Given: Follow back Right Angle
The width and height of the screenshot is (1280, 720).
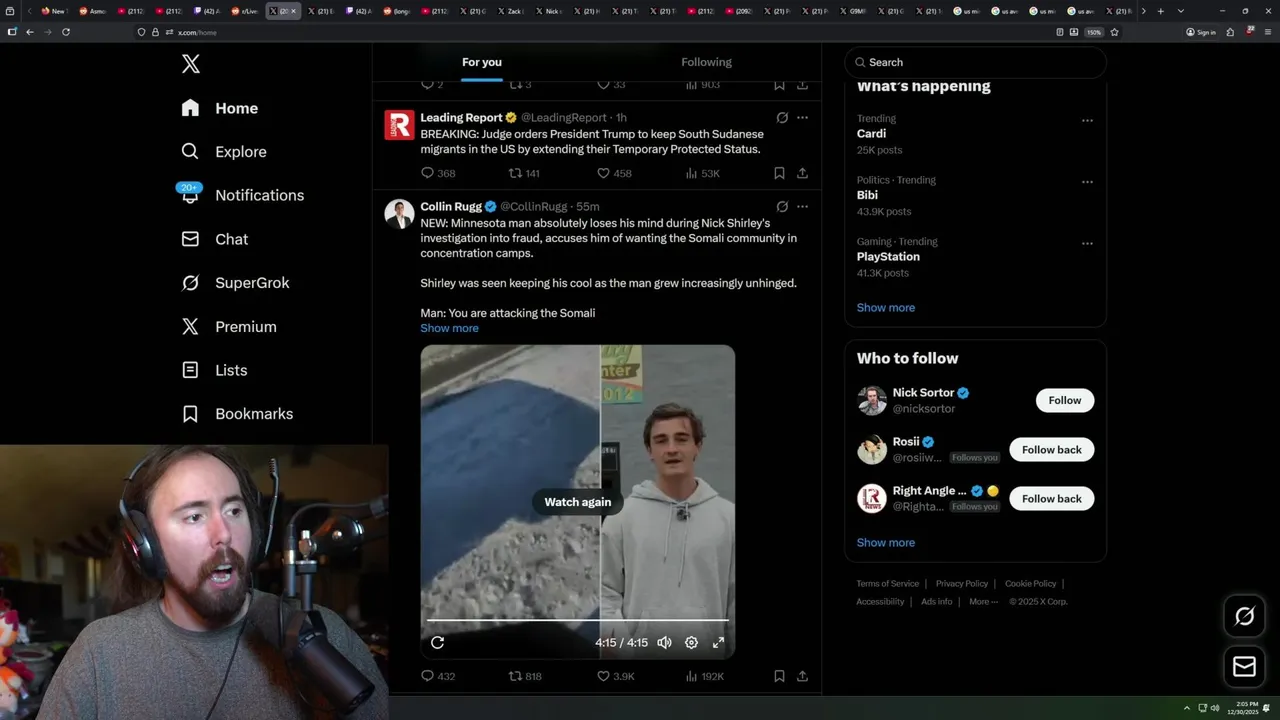Looking at the screenshot, I should pos(1052,499).
